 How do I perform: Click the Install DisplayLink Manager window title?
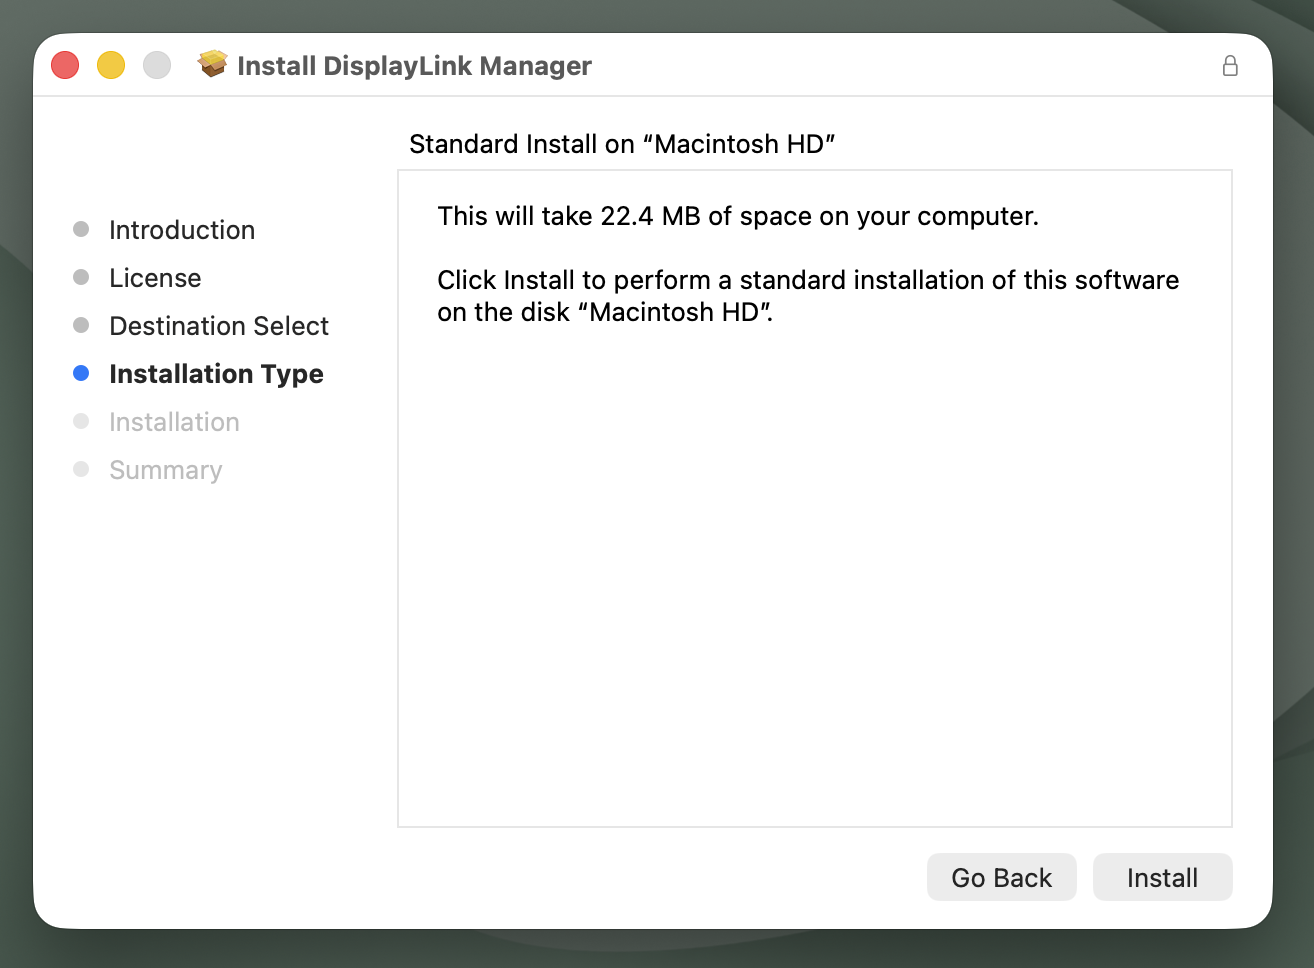point(414,66)
